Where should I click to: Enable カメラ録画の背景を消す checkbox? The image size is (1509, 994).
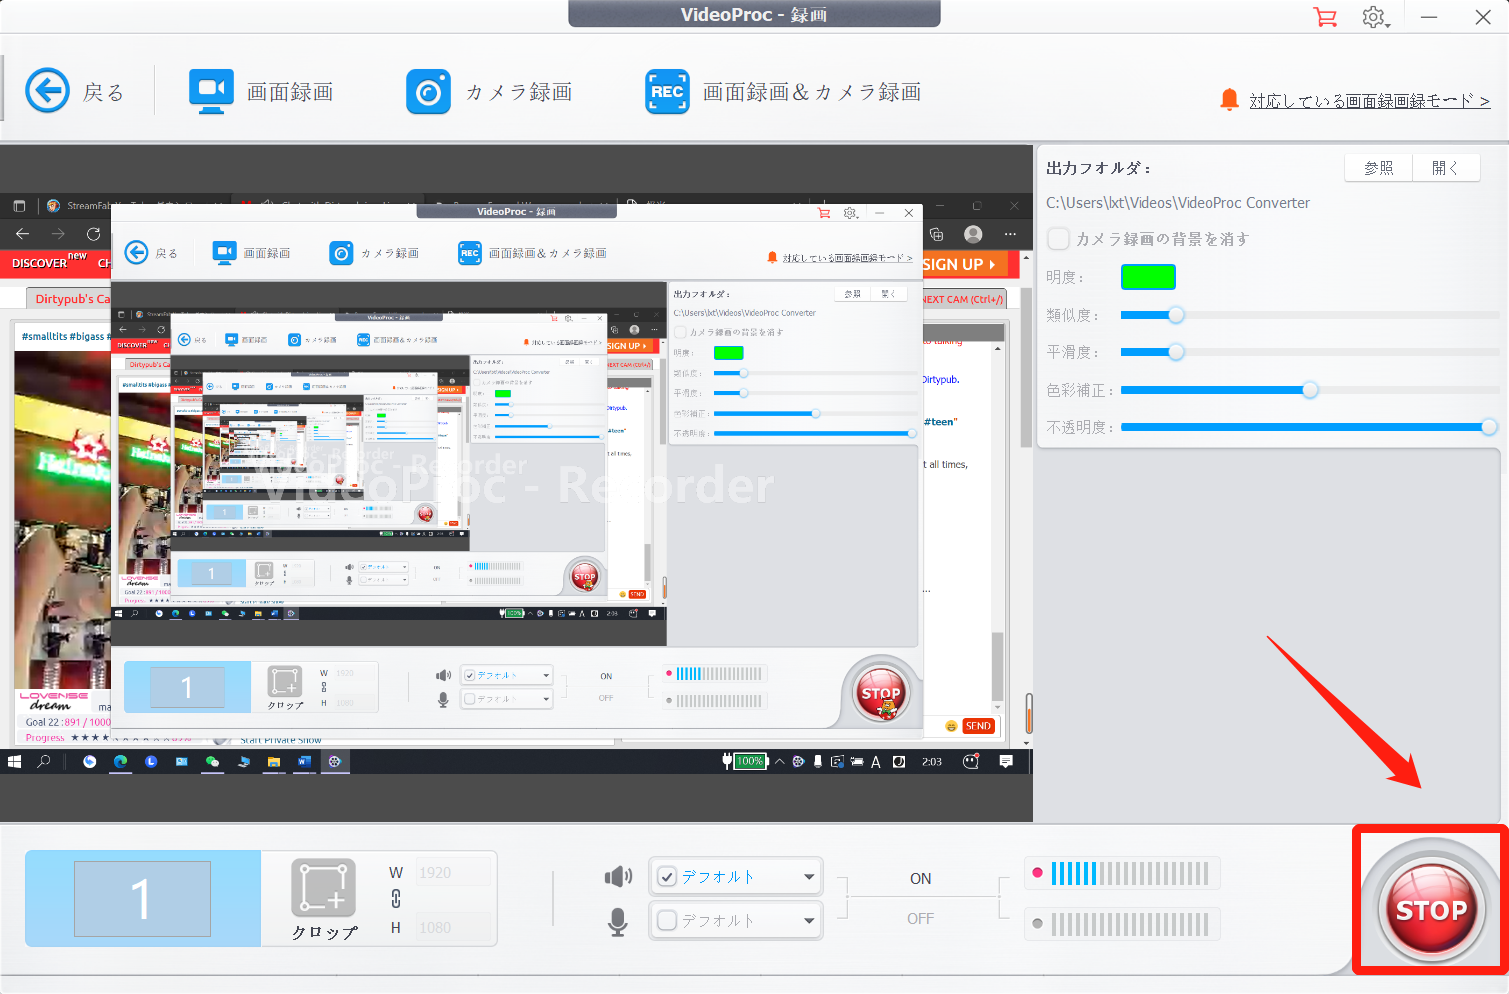(x=1058, y=239)
